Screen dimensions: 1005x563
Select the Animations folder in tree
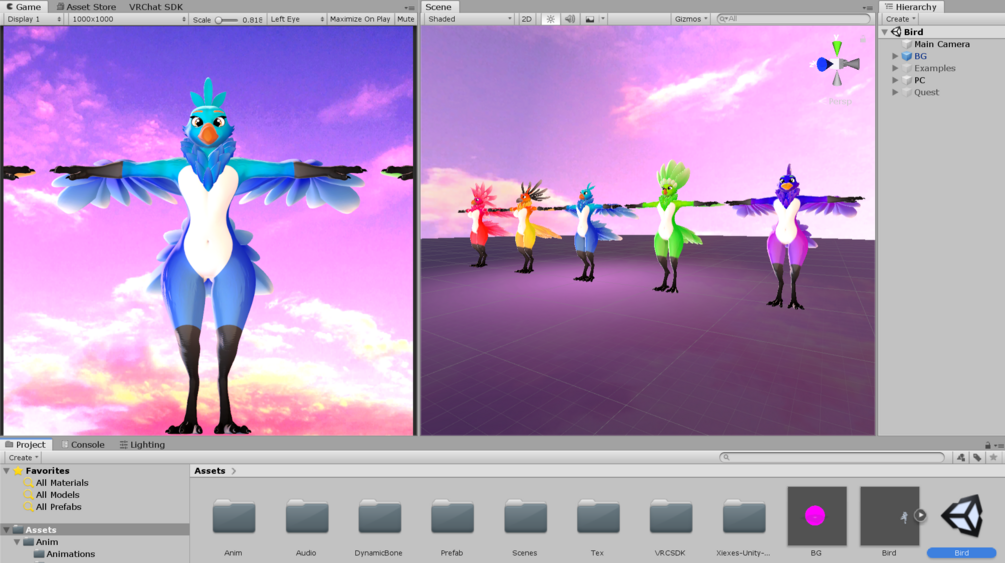point(71,554)
